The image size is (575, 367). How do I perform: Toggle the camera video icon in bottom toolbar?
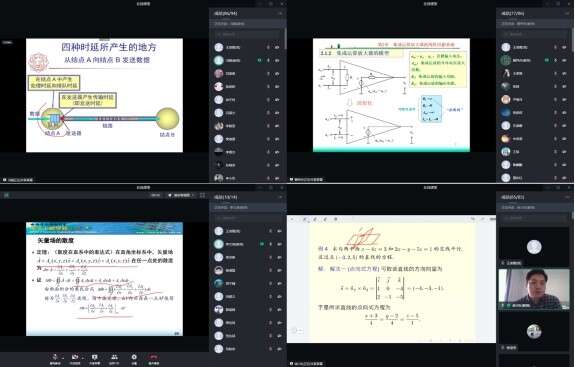tap(75, 357)
